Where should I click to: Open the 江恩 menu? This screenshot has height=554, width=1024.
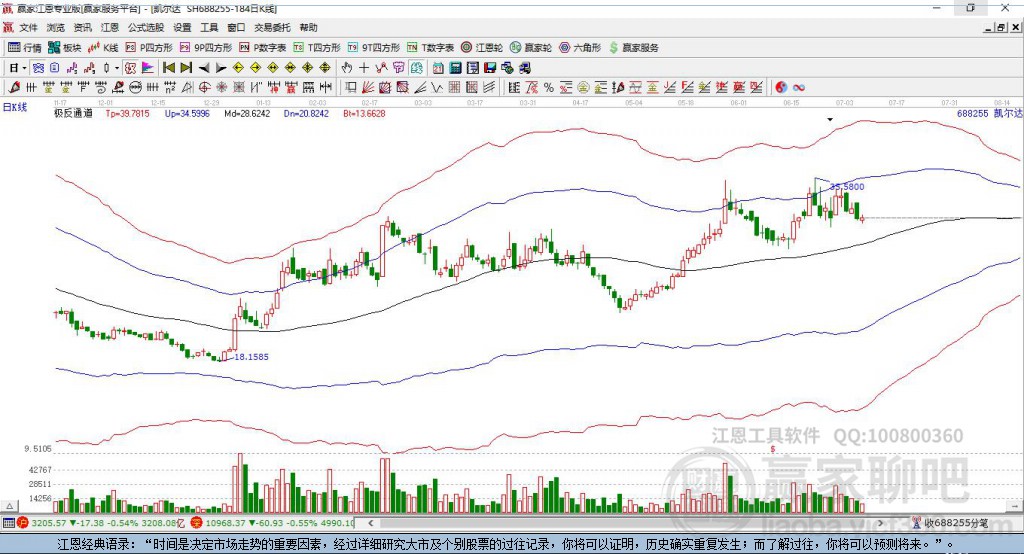pos(110,27)
